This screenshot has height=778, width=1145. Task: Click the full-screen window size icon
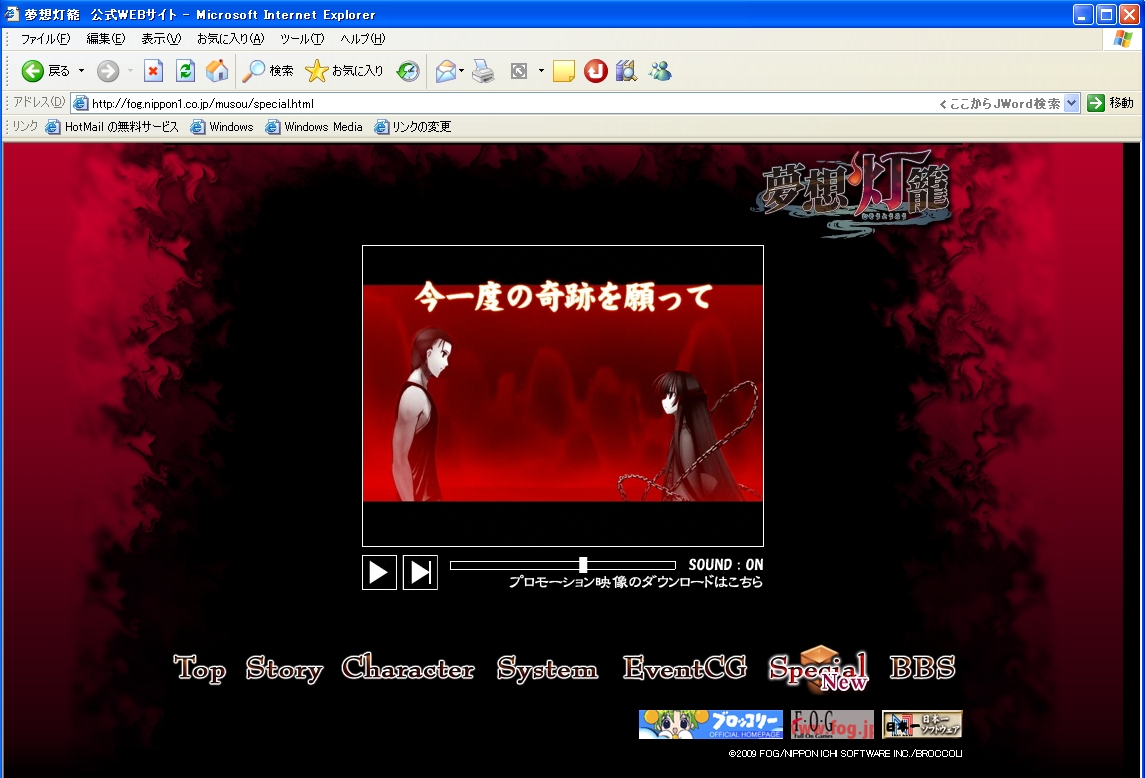click(x=518, y=71)
